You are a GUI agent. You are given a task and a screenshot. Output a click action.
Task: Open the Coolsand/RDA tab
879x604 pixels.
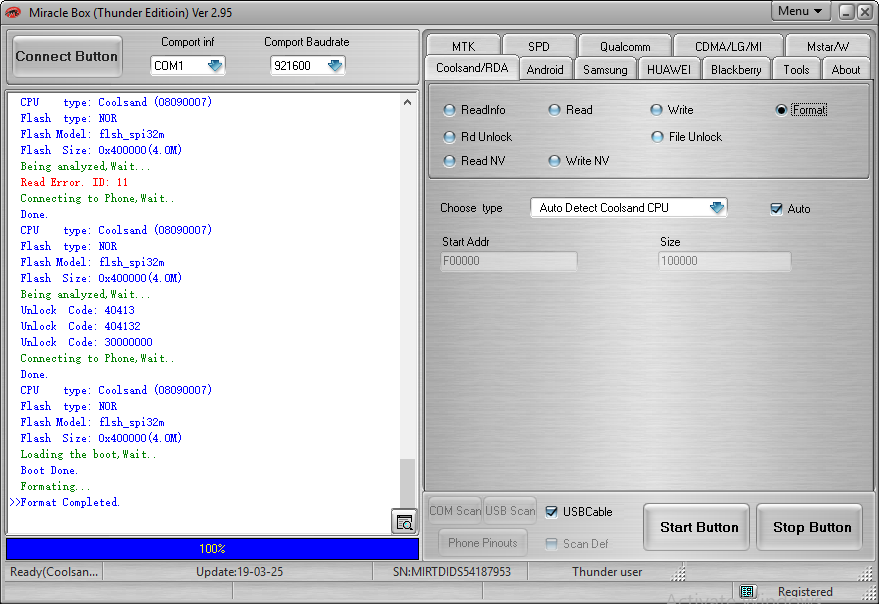click(472, 68)
